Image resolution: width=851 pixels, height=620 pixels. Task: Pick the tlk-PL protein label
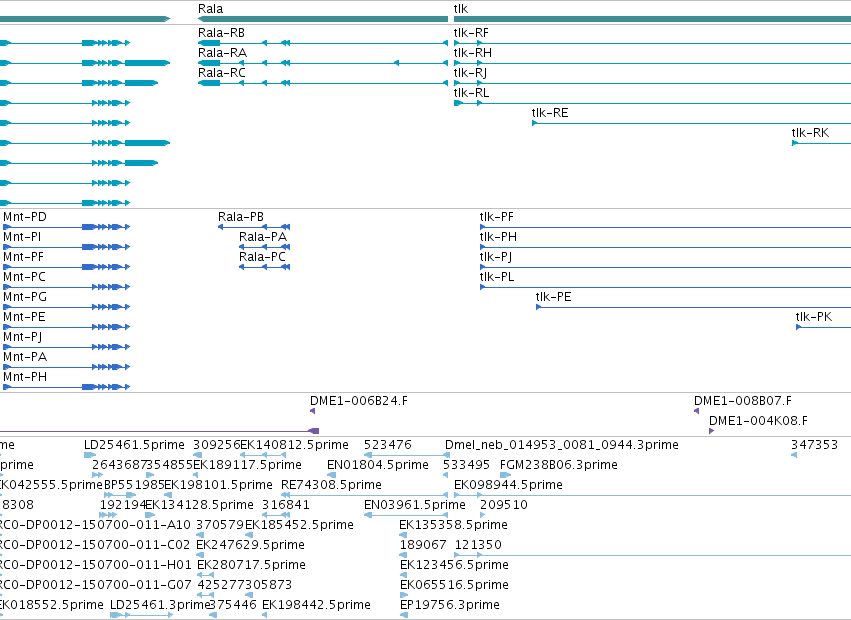click(497, 277)
